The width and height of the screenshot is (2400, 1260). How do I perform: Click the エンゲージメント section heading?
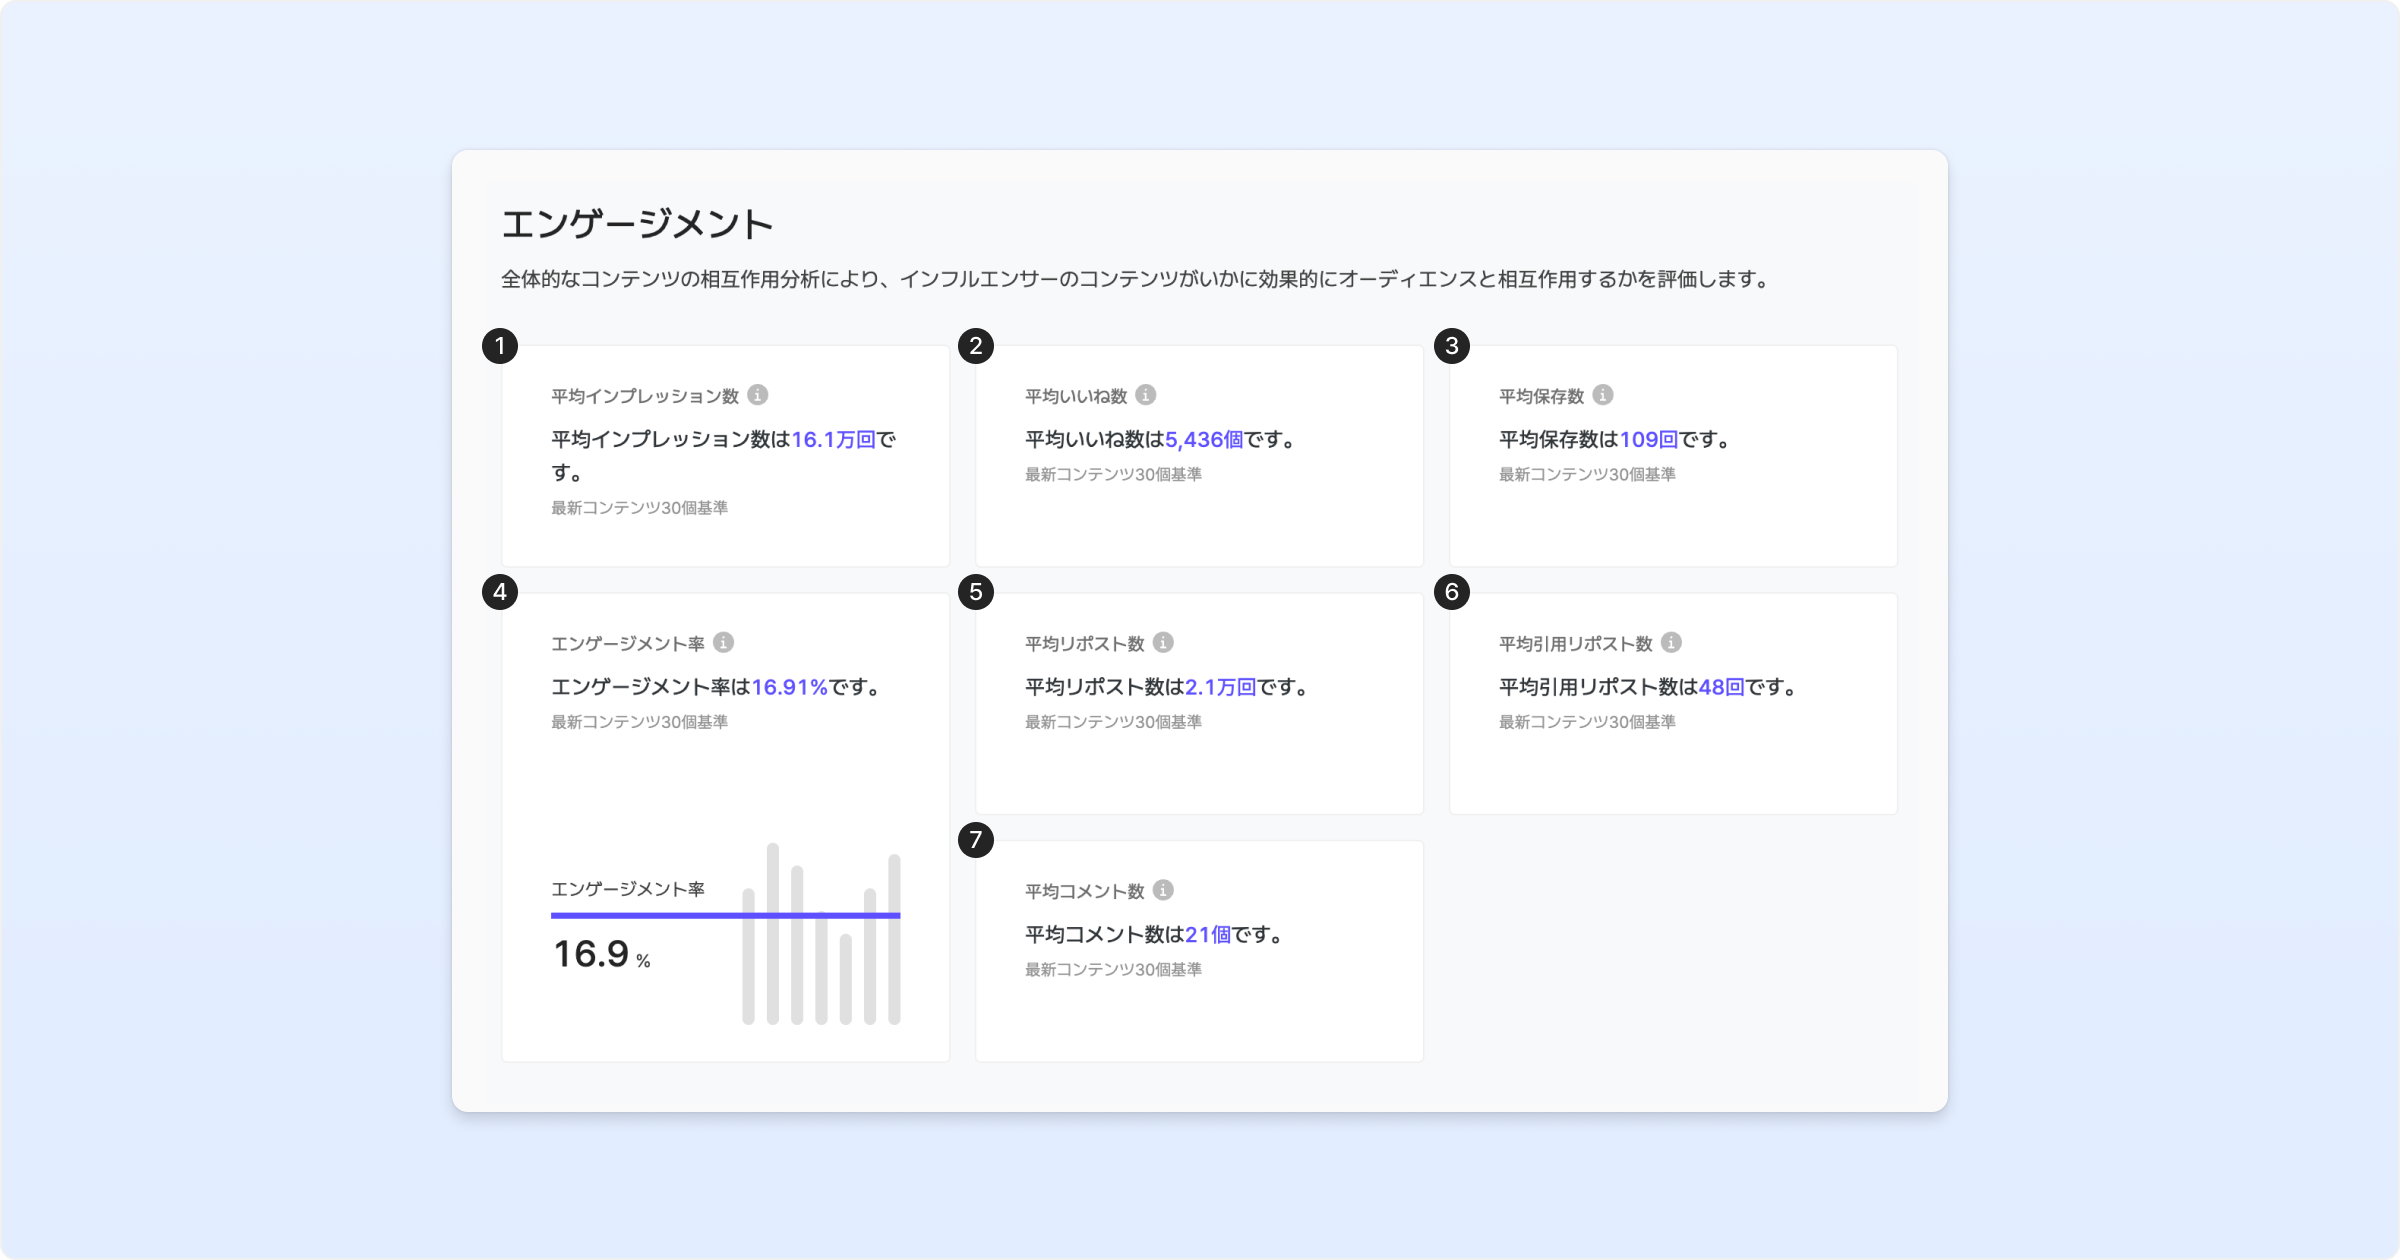coord(637,224)
